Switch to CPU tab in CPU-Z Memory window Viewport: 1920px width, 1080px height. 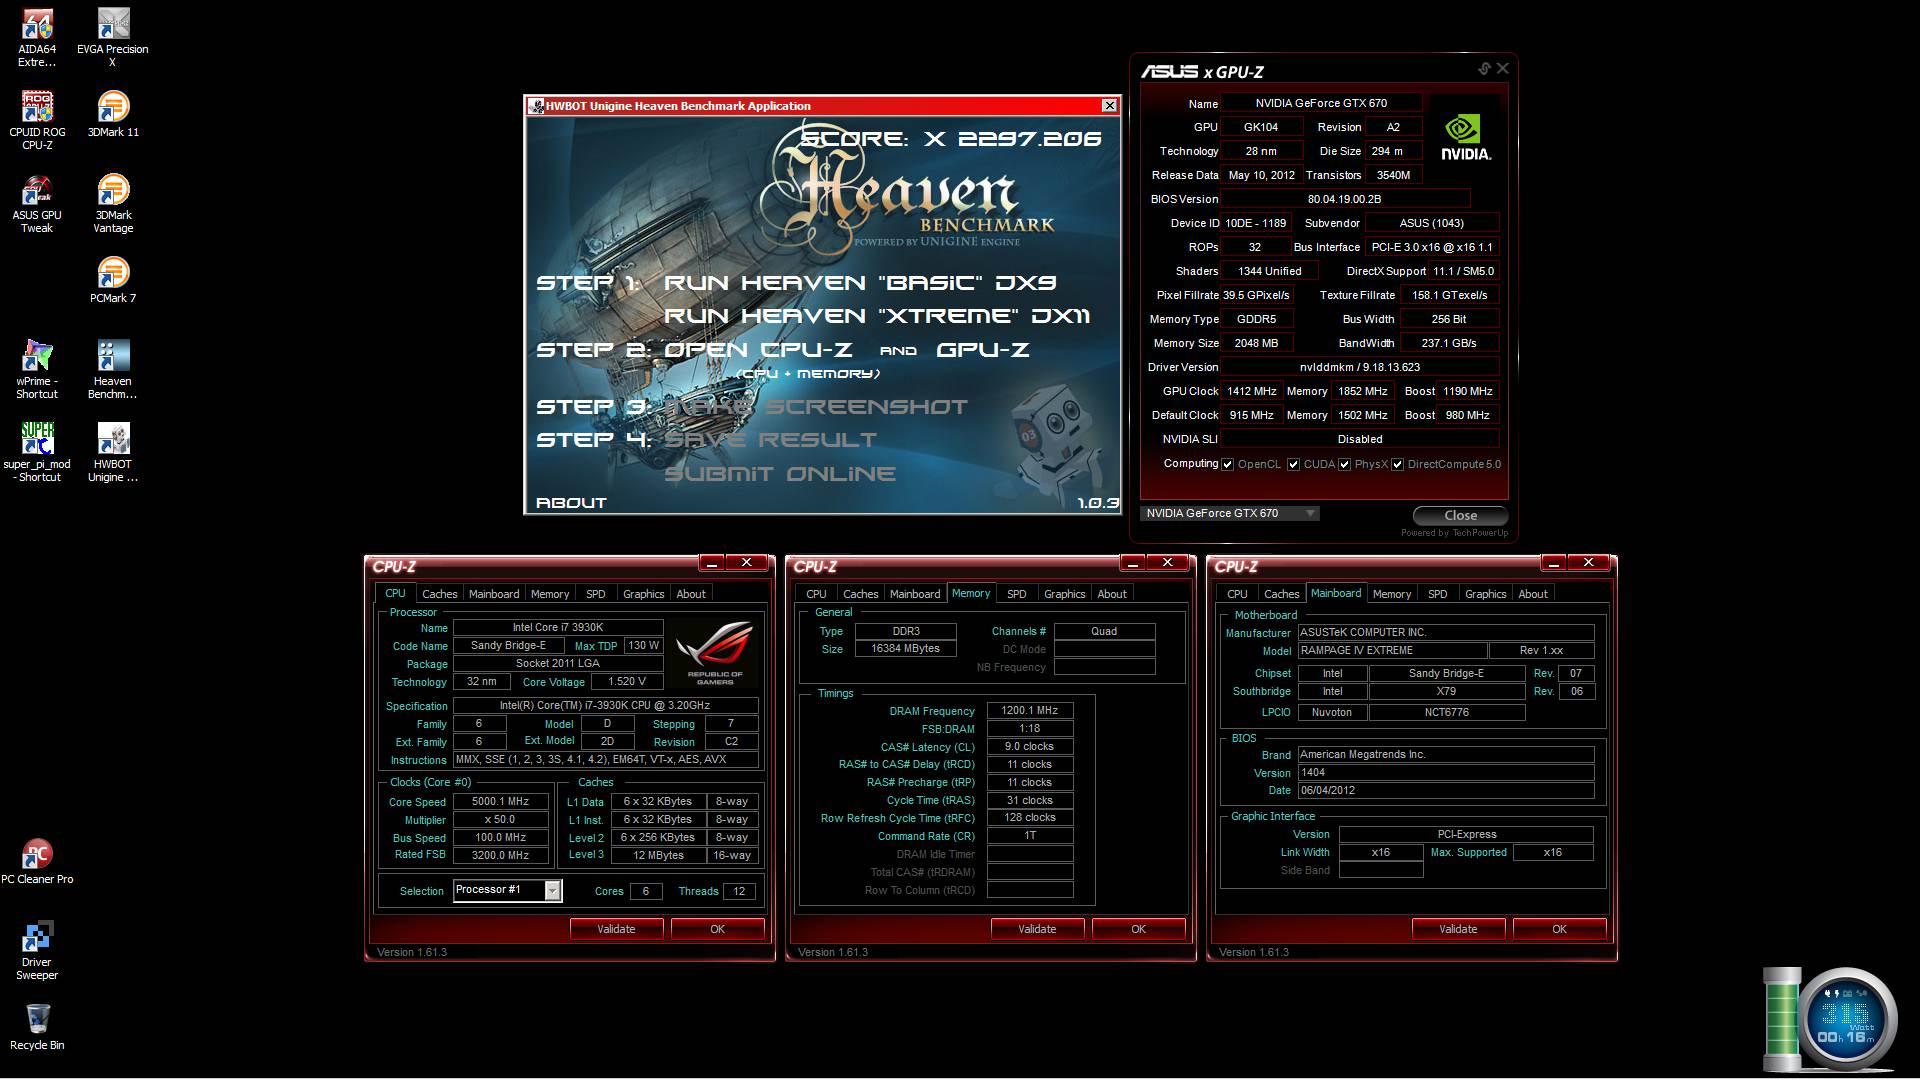coord(816,594)
